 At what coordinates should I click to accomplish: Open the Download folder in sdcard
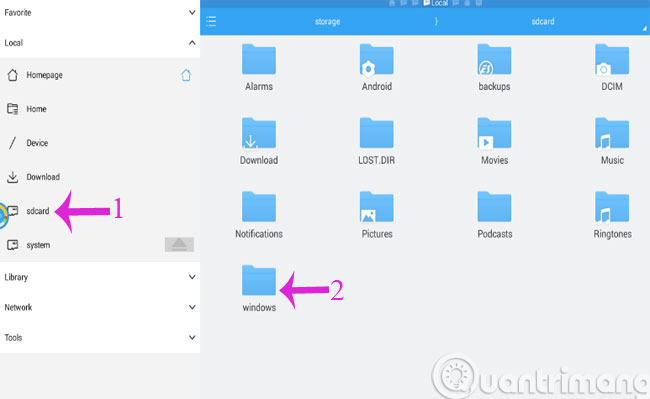click(x=259, y=141)
